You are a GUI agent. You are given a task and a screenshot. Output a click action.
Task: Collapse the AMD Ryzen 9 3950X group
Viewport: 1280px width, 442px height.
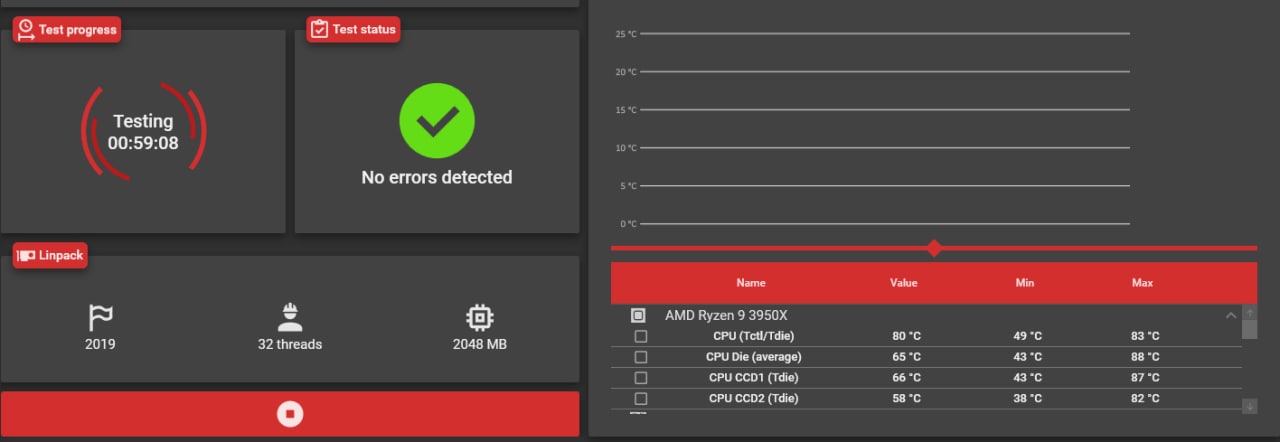click(x=1230, y=315)
